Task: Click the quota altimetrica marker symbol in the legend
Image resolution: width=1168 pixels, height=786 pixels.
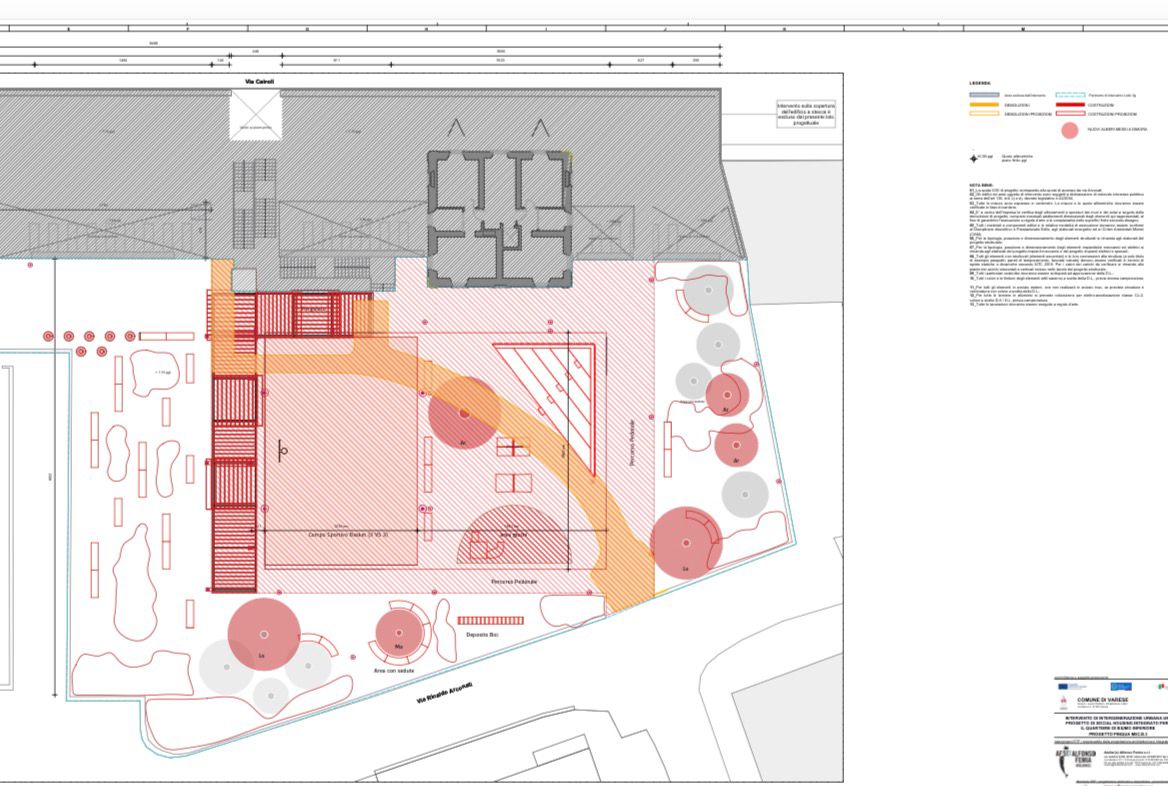Action: [974, 158]
